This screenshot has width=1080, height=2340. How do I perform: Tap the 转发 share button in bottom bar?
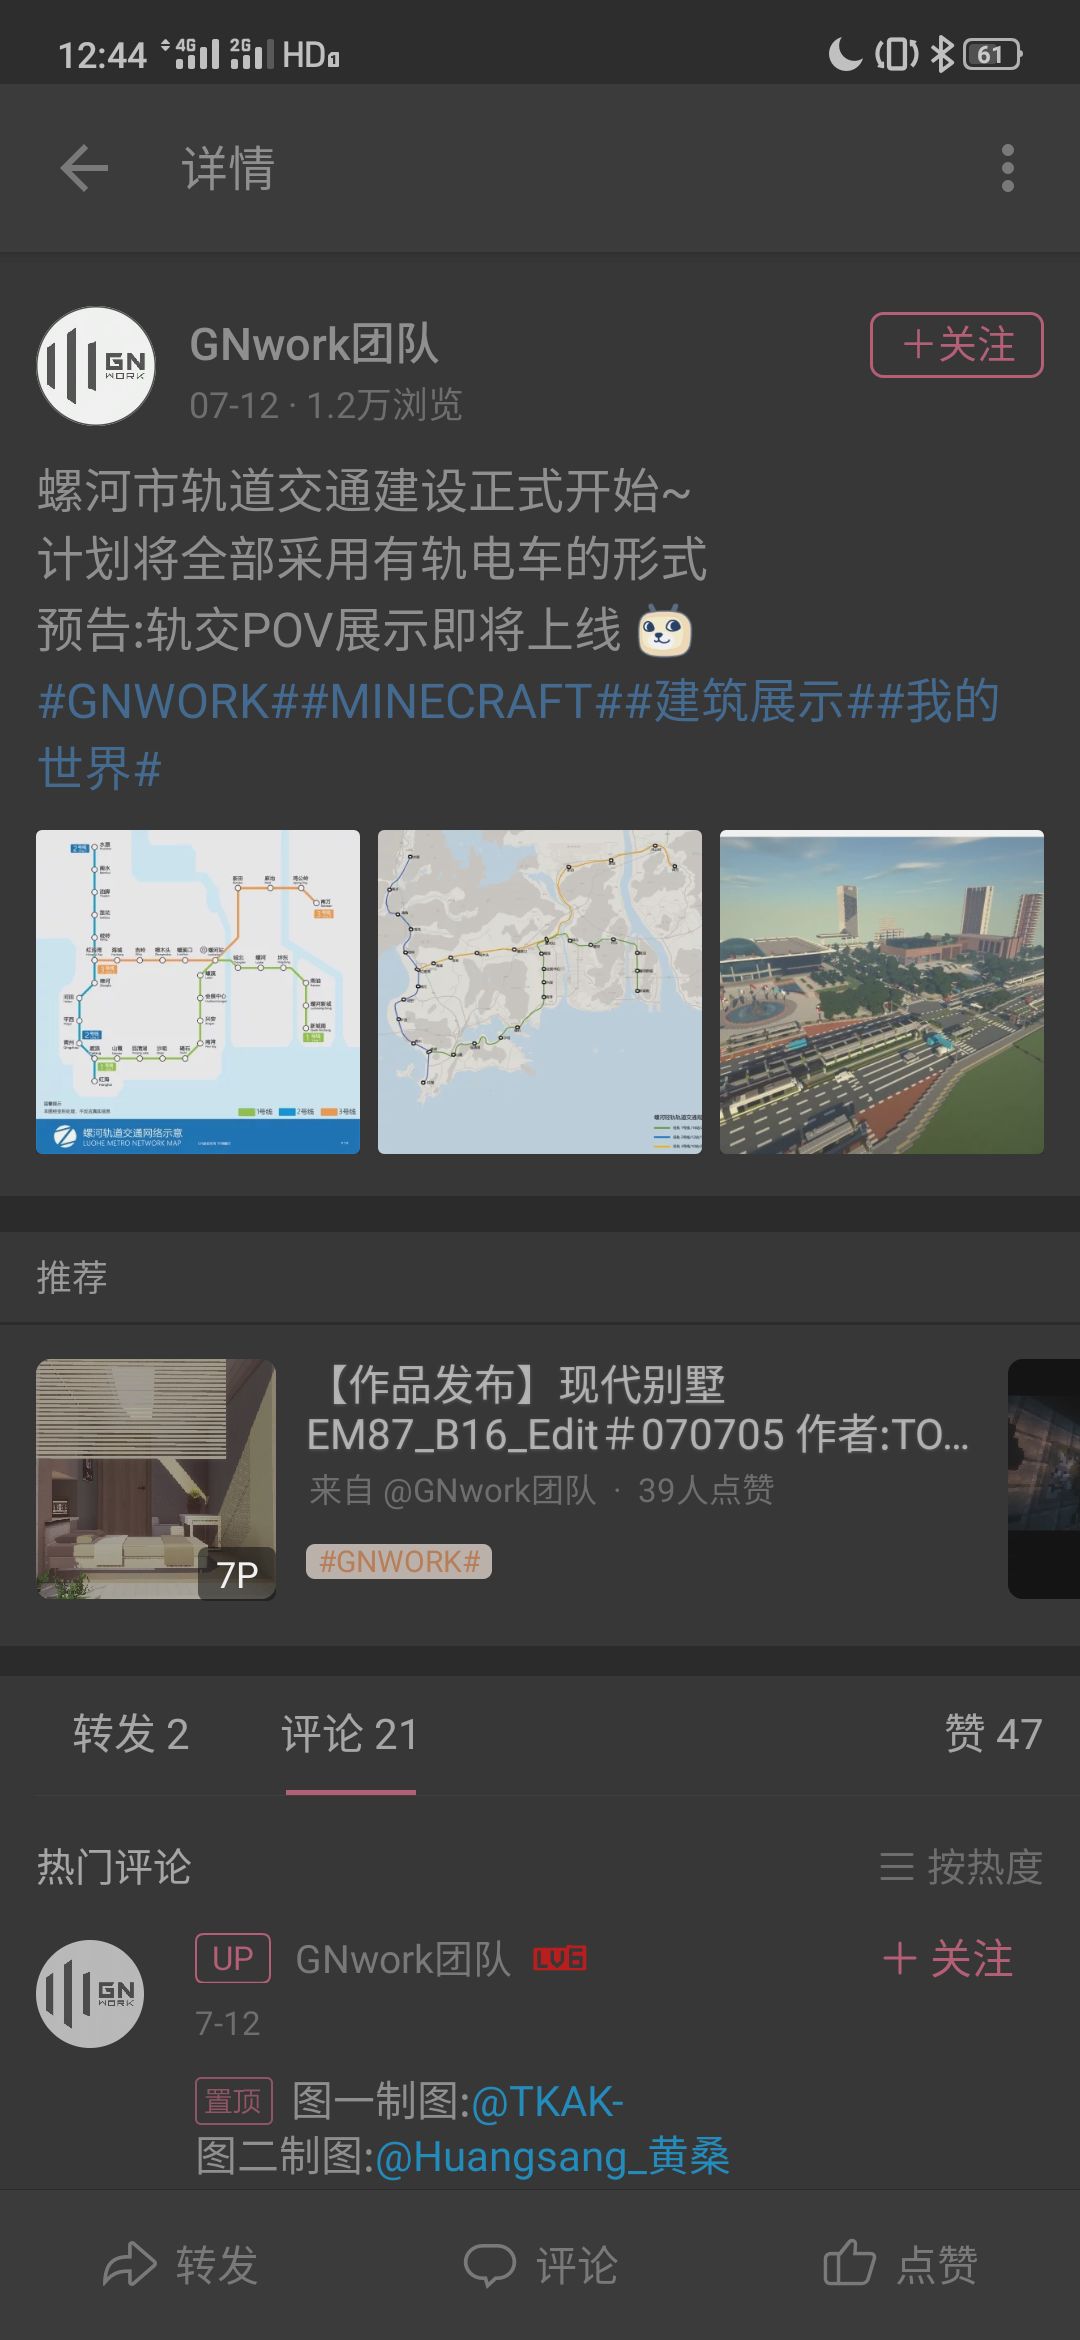(180, 2265)
